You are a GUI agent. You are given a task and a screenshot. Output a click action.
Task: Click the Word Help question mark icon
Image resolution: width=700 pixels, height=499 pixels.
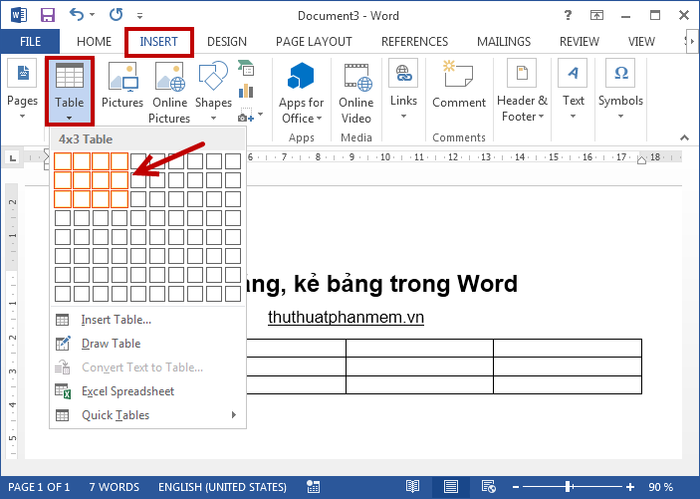pyautogui.click(x=568, y=15)
